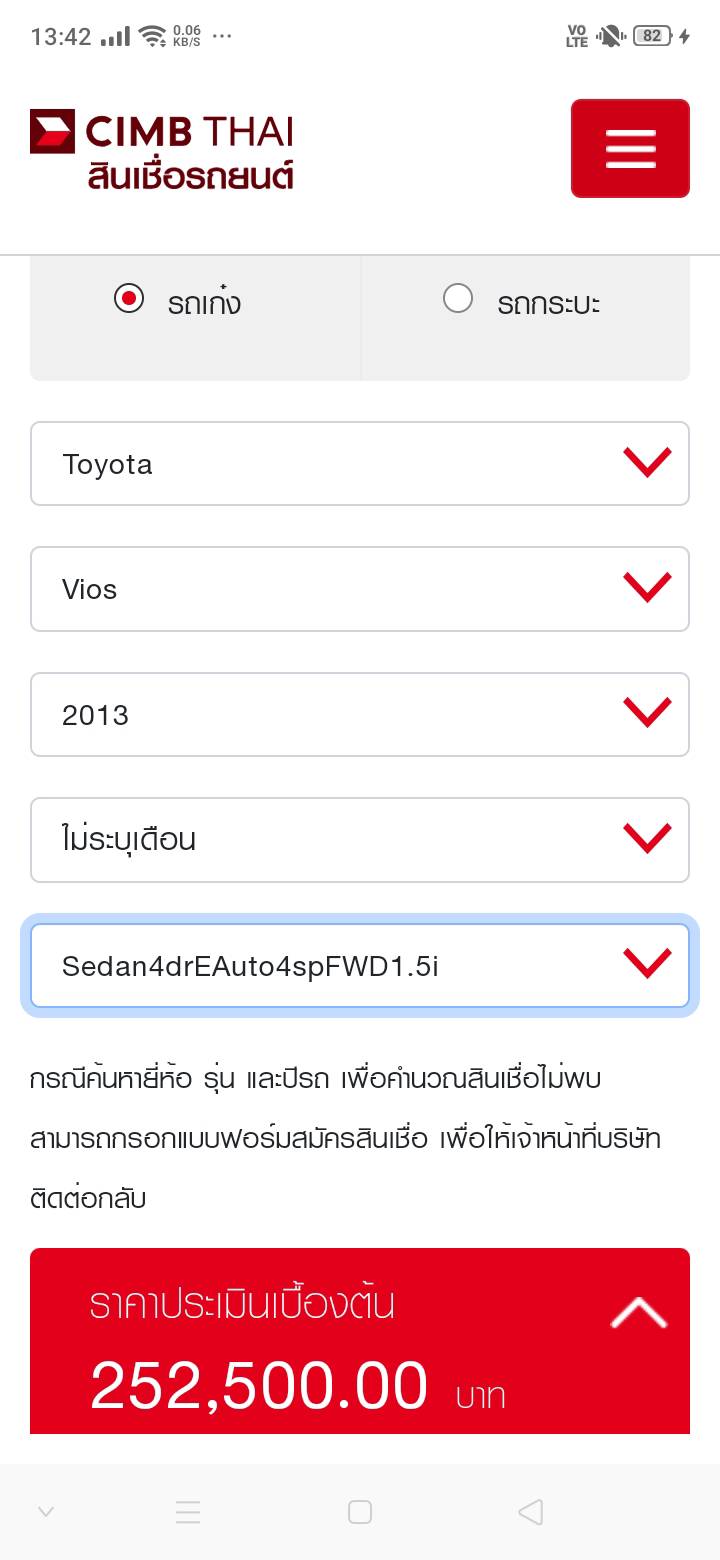Image resolution: width=720 pixels, height=1560 pixels.
Task: Tap the hide-keyboard down arrow icon
Action: [x=46, y=1512]
